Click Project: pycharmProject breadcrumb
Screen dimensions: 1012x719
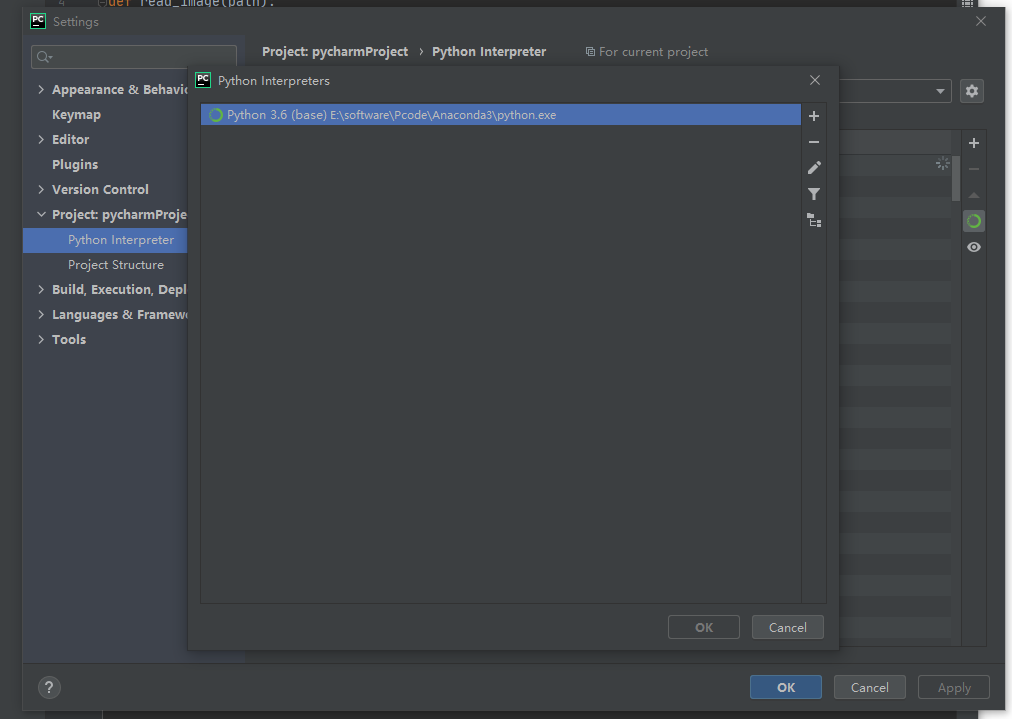click(335, 52)
